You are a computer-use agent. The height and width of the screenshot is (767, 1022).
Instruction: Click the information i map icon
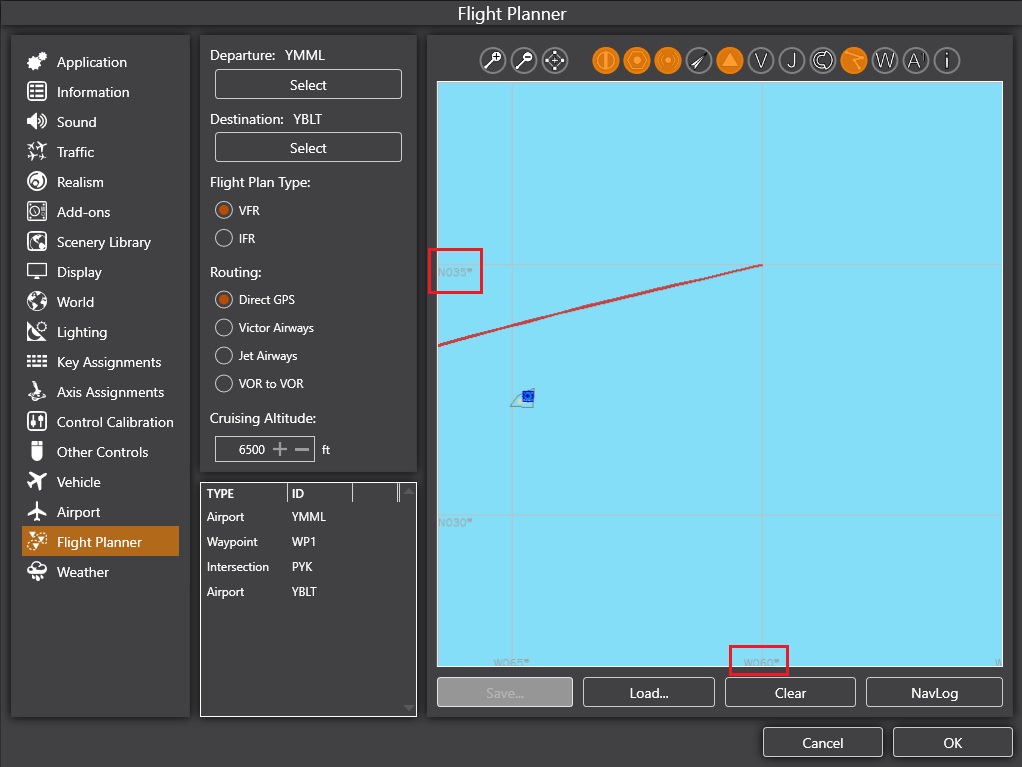[946, 61]
